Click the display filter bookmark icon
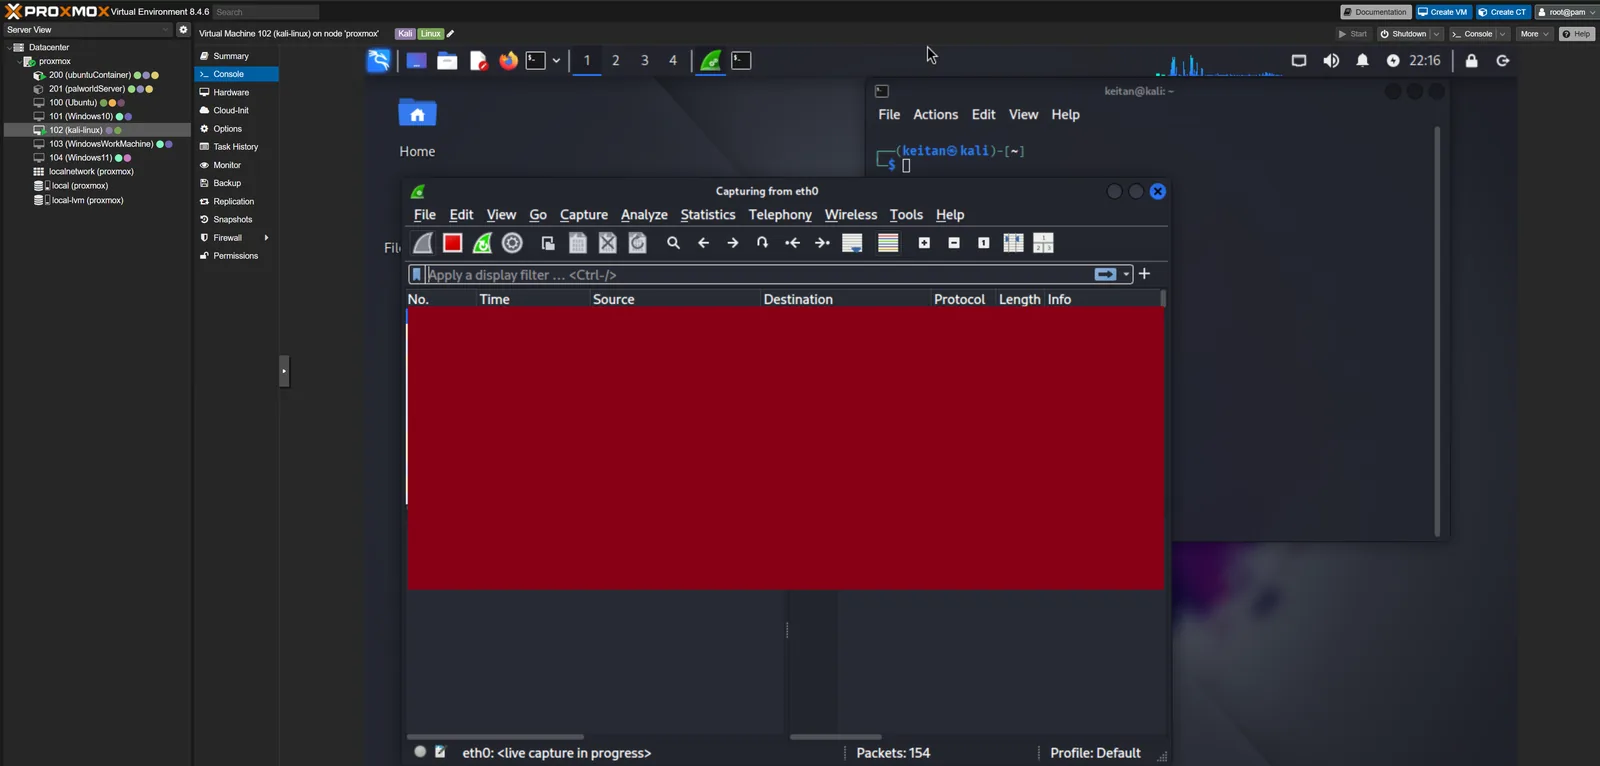The height and width of the screenshot is (766, 1600). (417, 275)
